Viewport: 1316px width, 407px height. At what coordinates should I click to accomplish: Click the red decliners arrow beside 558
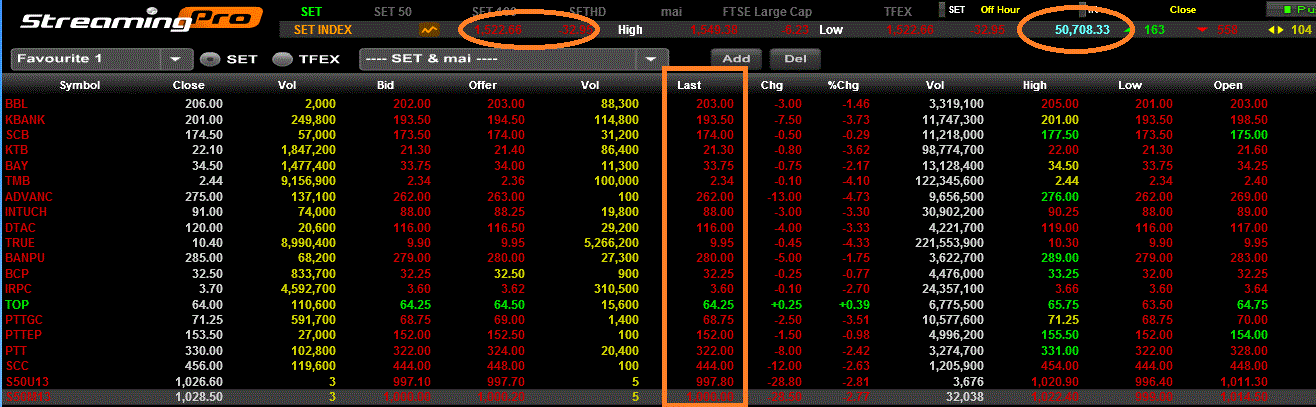click(1201, 30)
